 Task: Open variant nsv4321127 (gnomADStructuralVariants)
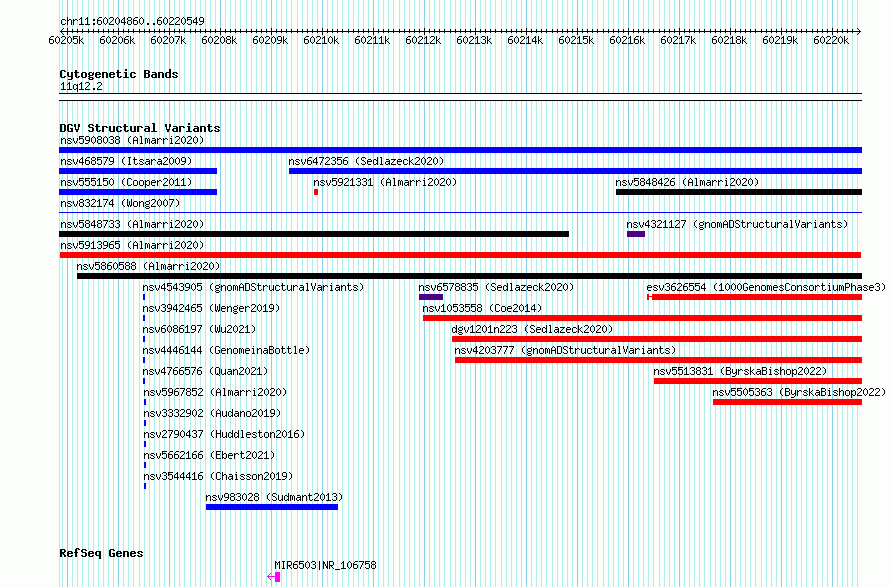[x=737, y=224]
